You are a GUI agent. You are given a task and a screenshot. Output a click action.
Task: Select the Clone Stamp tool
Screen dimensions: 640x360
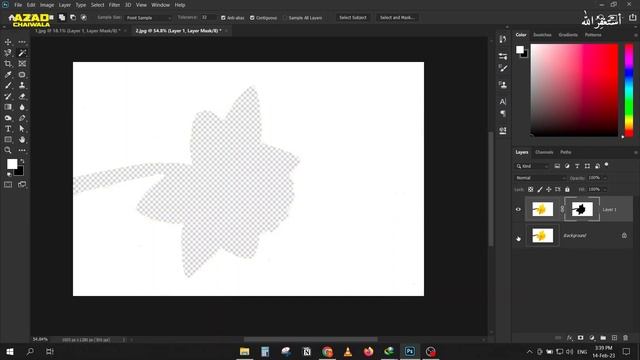(x=22, y=85)
